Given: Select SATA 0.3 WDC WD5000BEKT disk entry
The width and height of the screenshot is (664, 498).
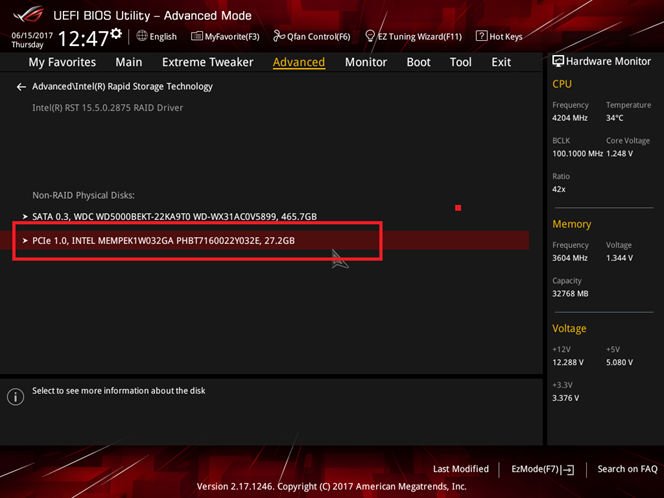Looking at the screenshot, I should [174, 216].
